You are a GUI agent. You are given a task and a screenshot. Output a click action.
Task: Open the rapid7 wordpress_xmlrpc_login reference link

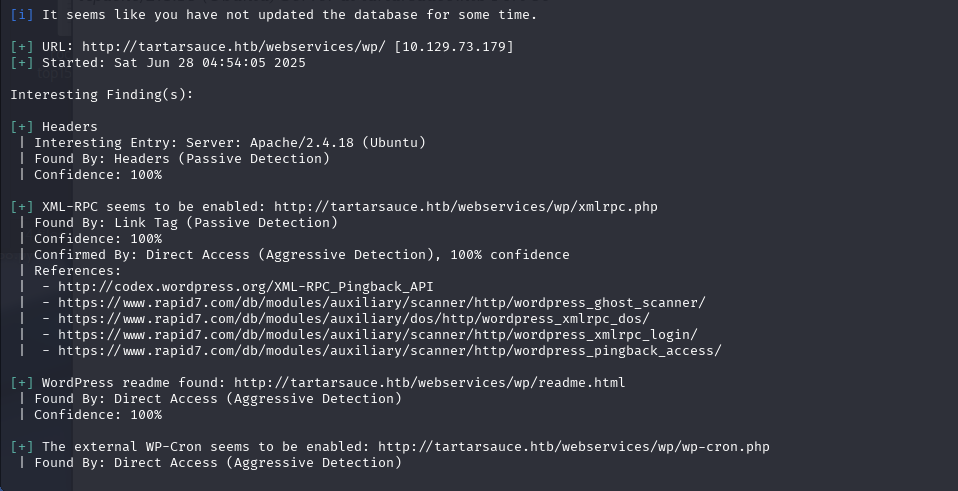[378, 334]
